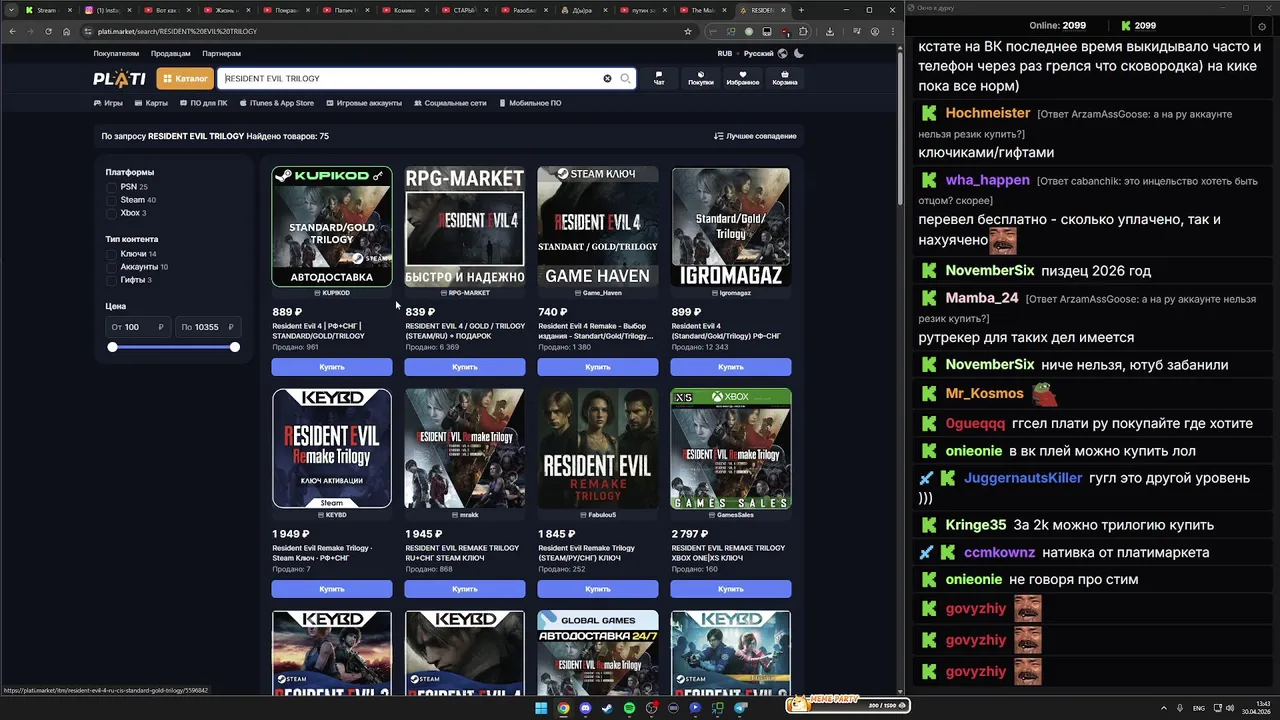The height and width of the screenshot is (720, 1280).
Task: Check the Гифты content type filter
Action: (112, 280)
